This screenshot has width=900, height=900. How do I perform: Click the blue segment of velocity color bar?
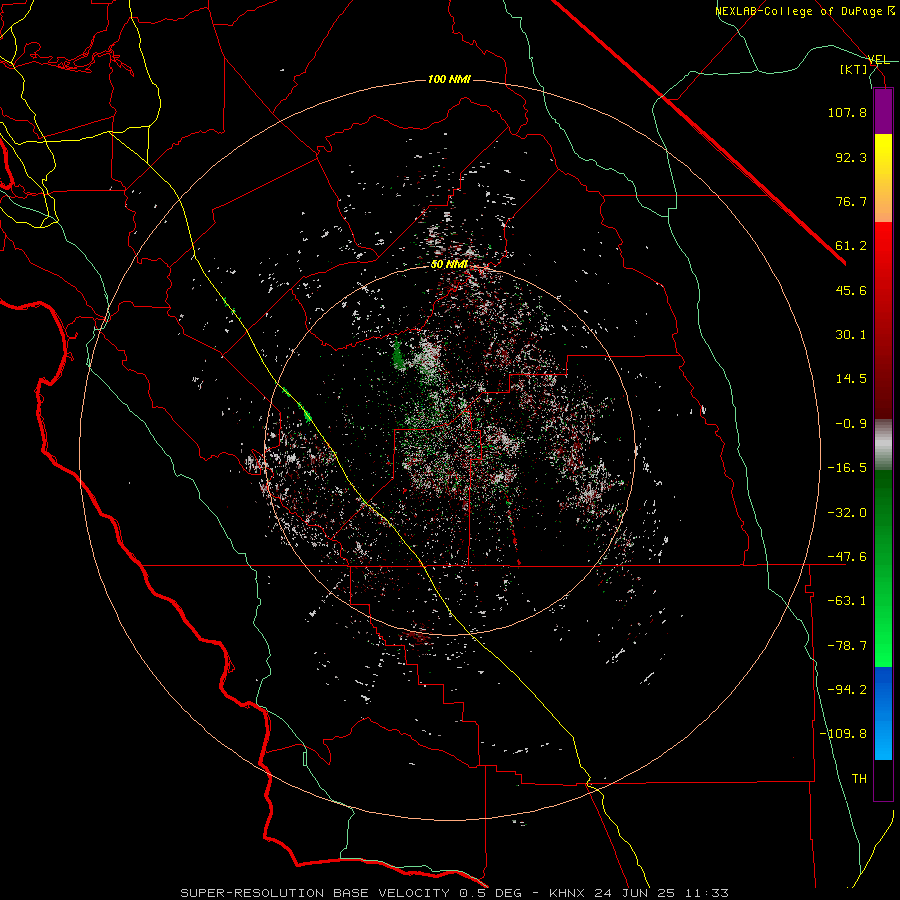pos(883,713)
